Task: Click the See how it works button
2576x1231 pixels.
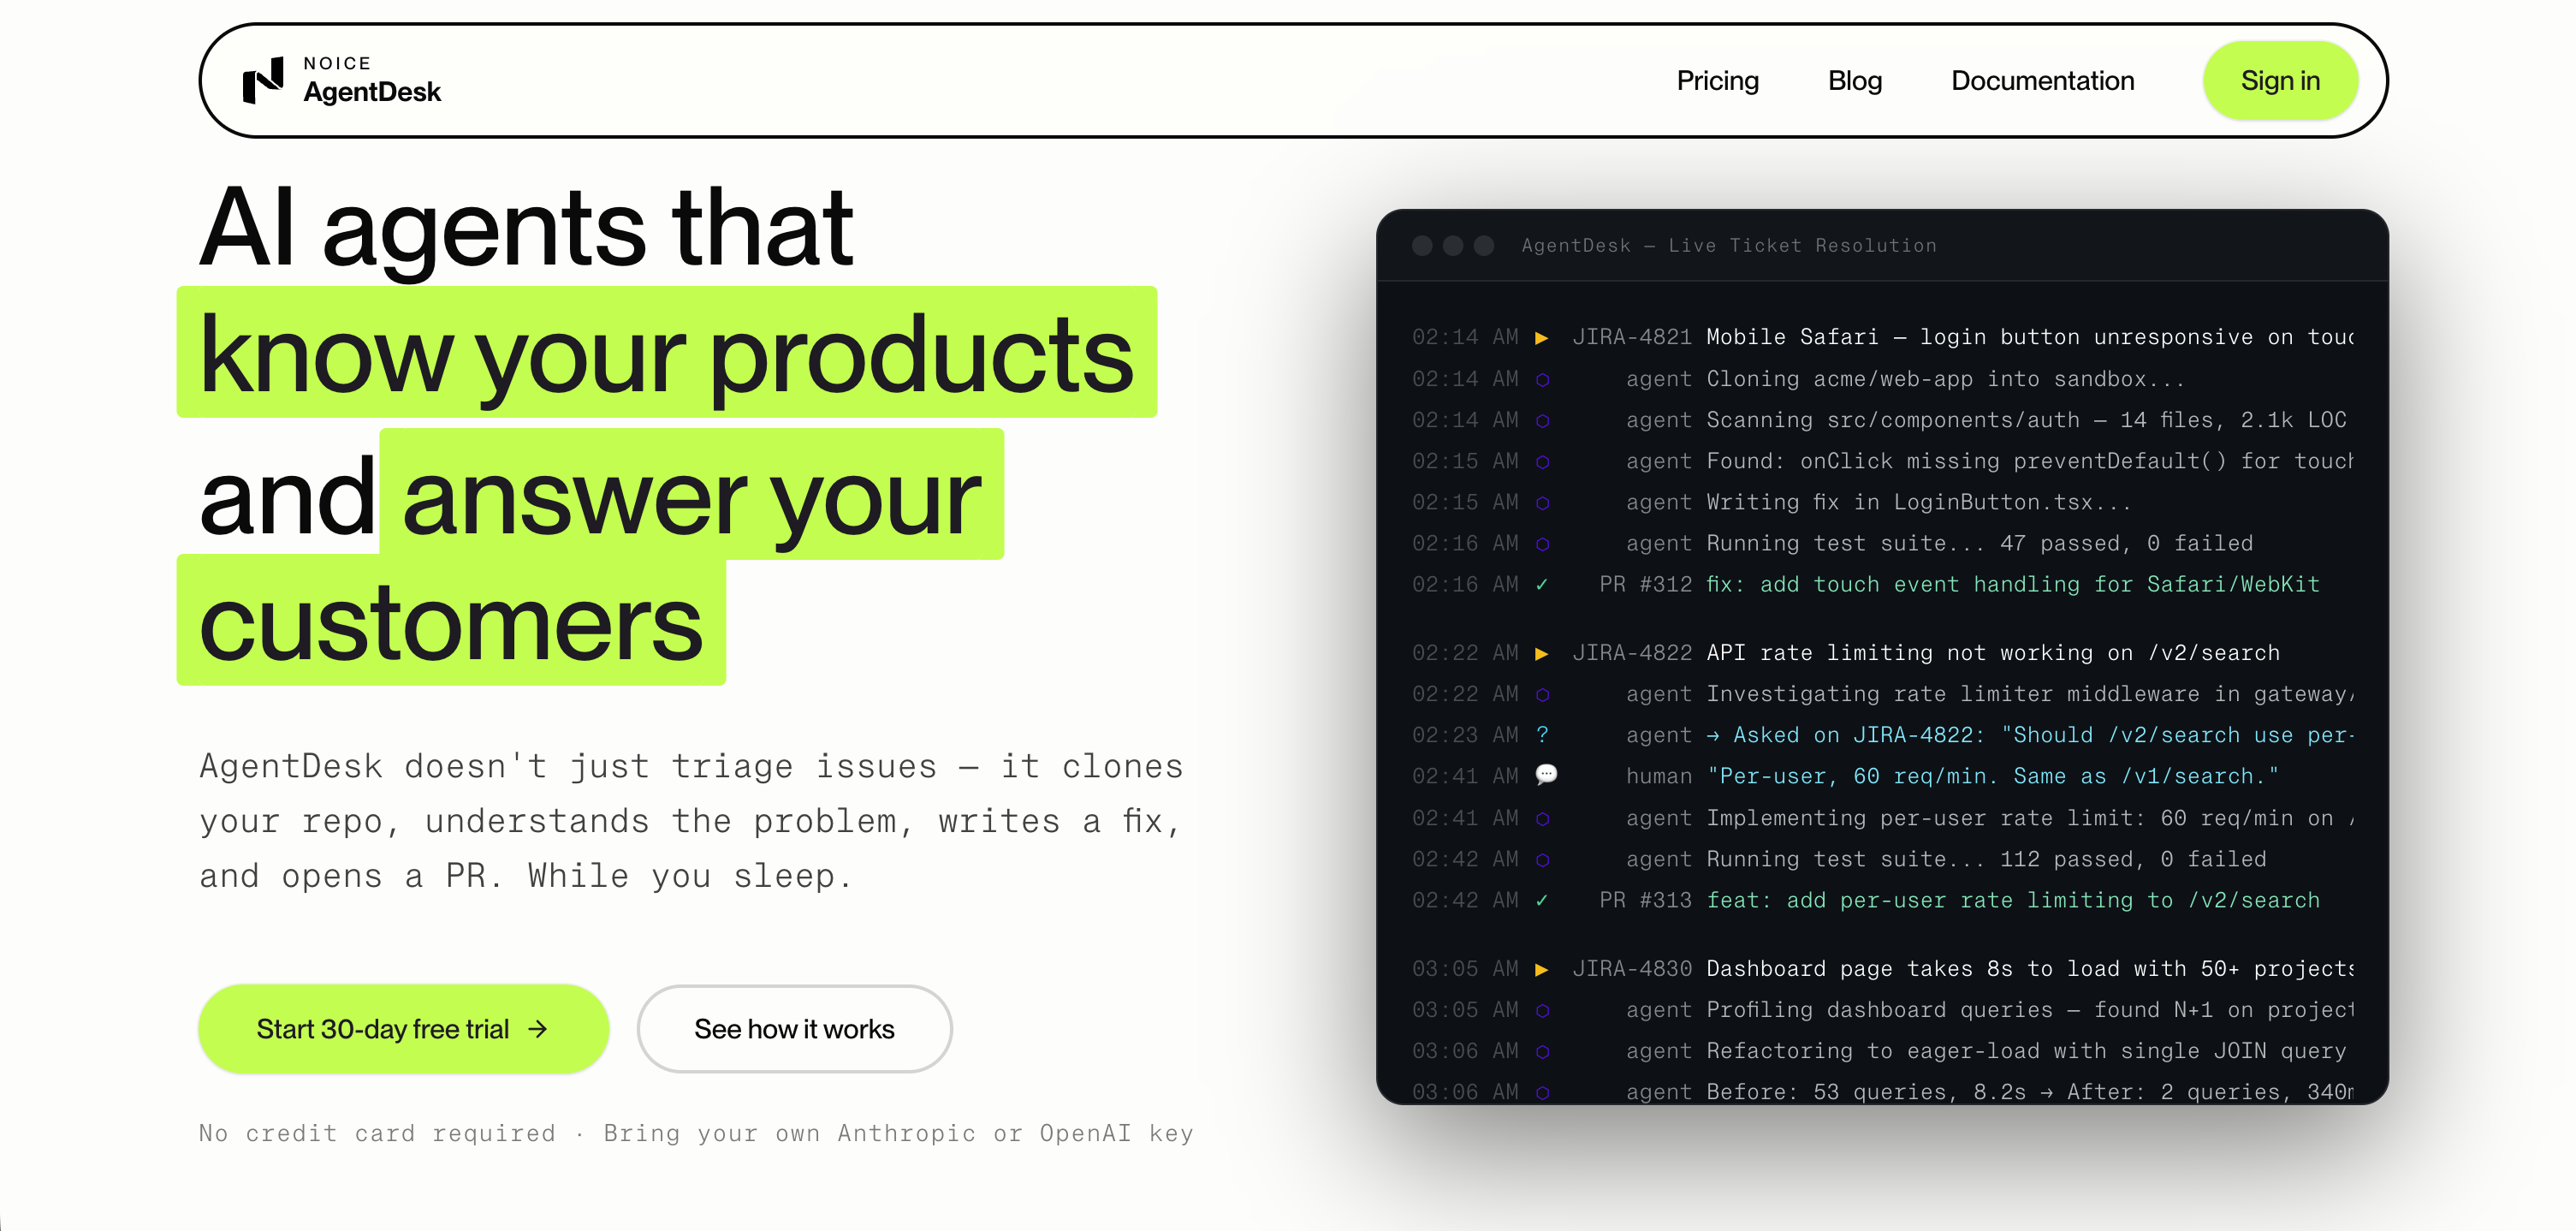Action: pyautogui.click(x=794, y=1028)
